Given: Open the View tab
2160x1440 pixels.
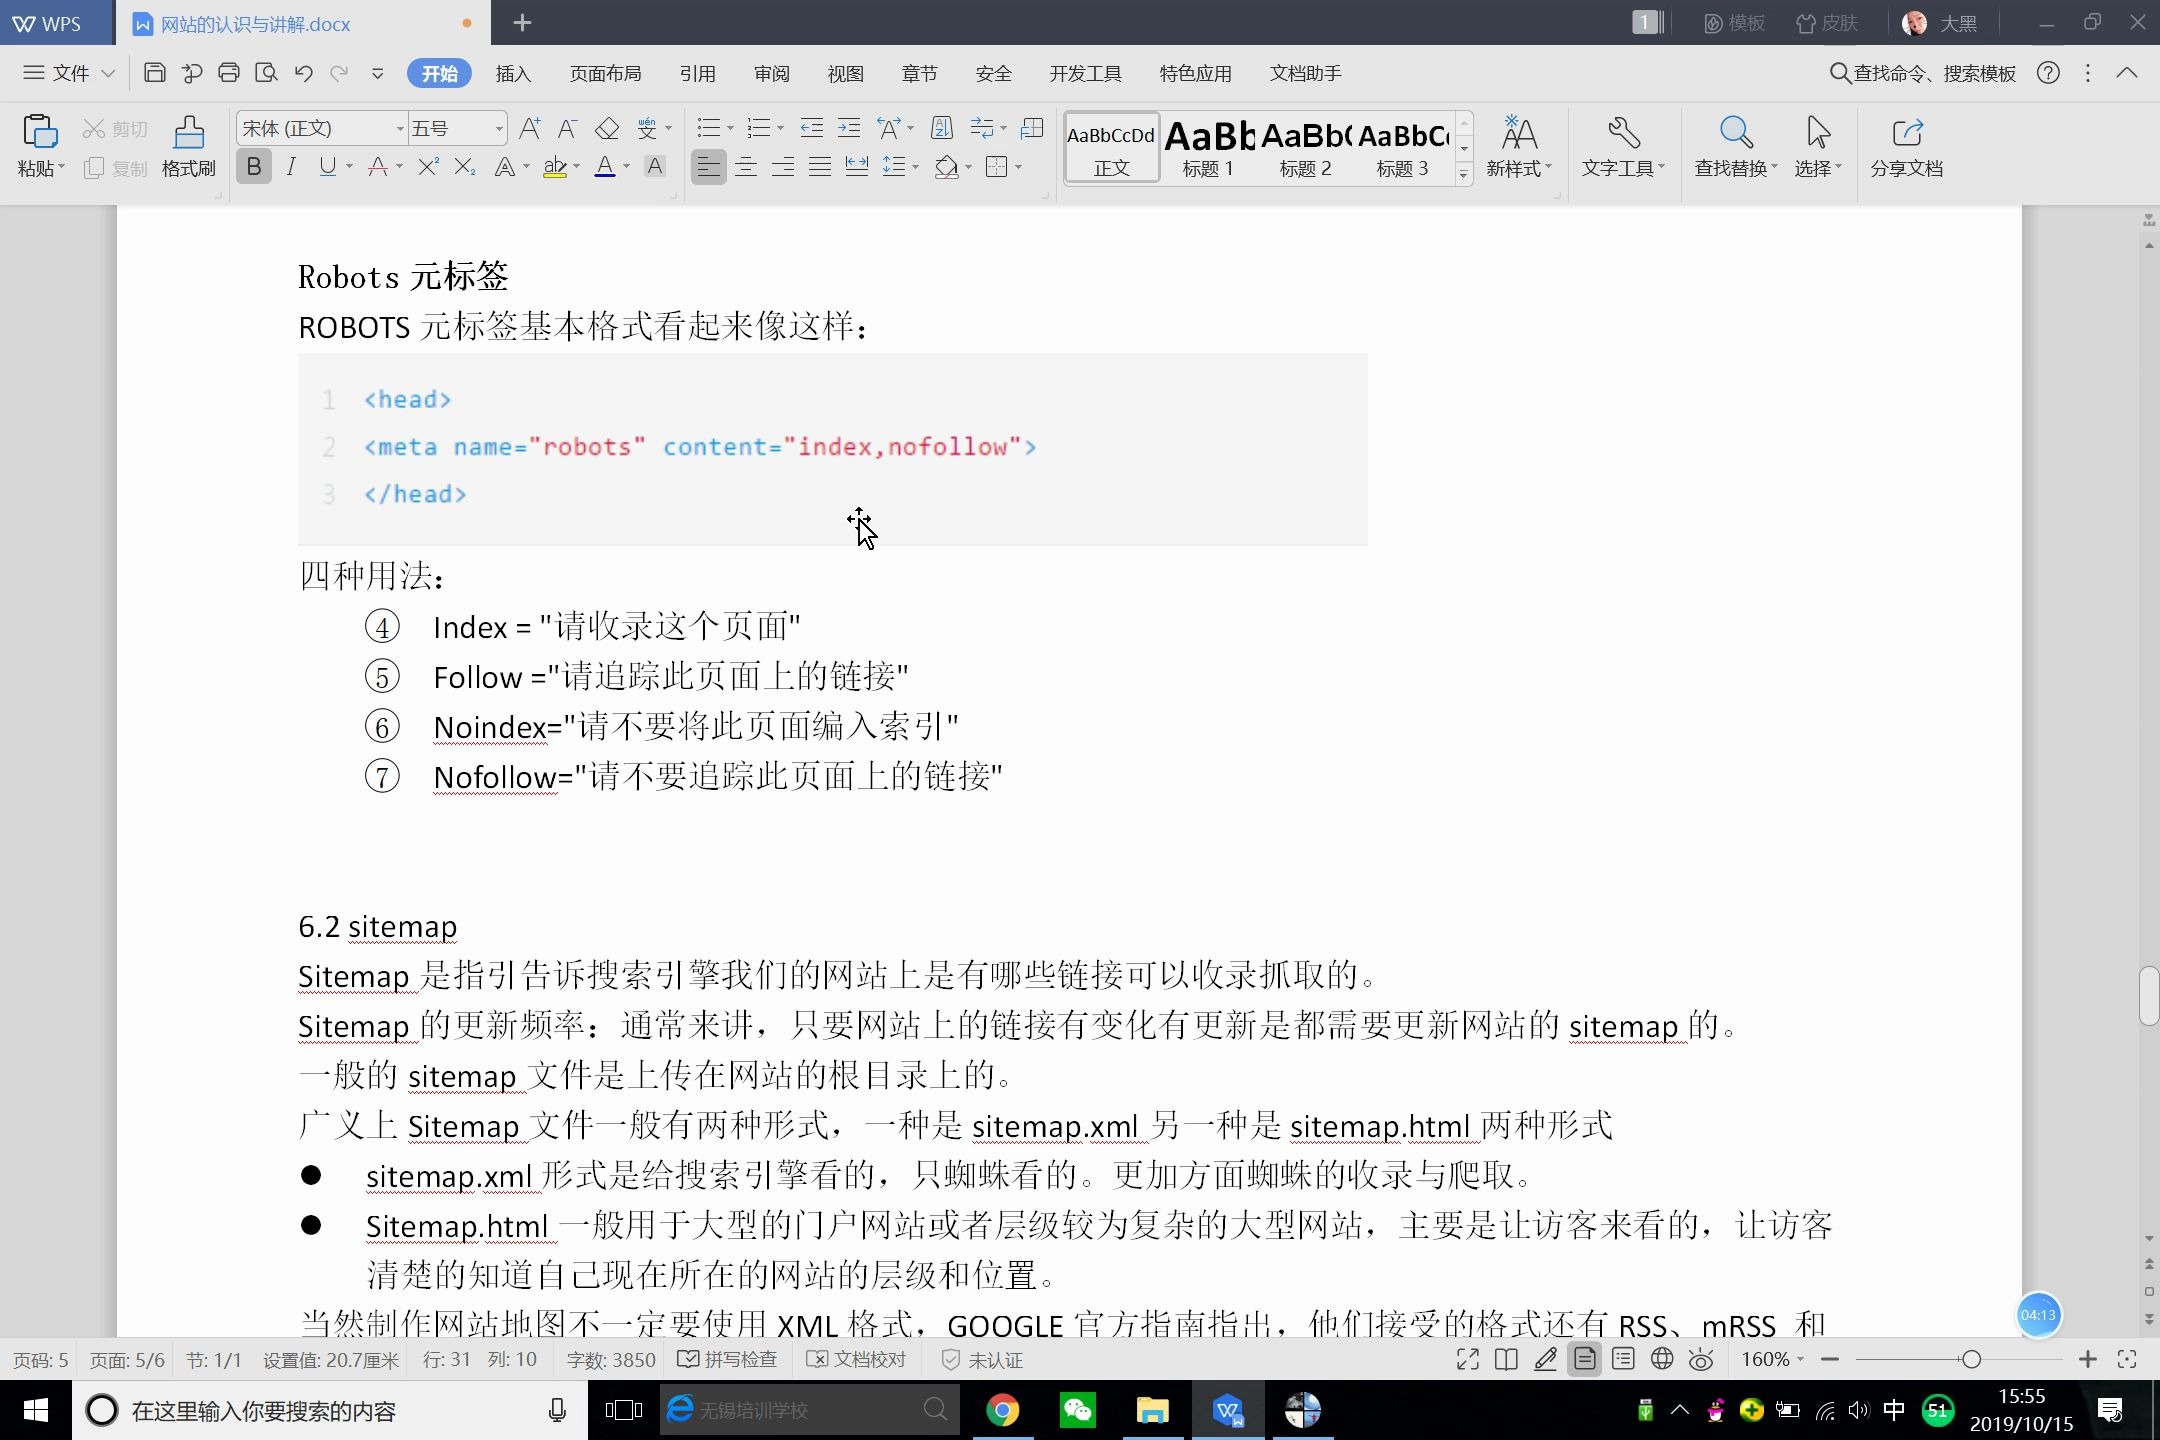Looking at the screenshot, I should tap(845, 73).
